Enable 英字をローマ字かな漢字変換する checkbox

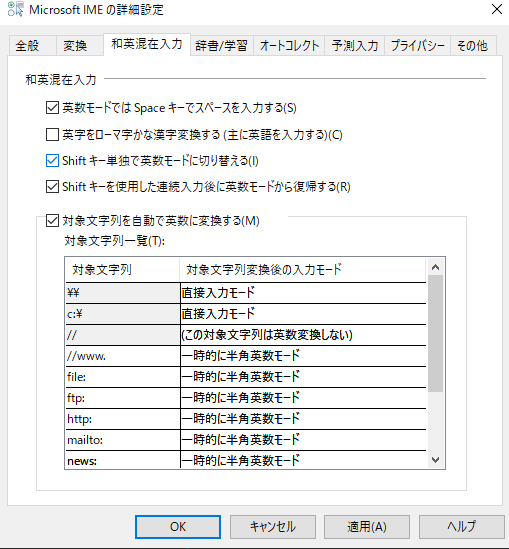(52, 134)
